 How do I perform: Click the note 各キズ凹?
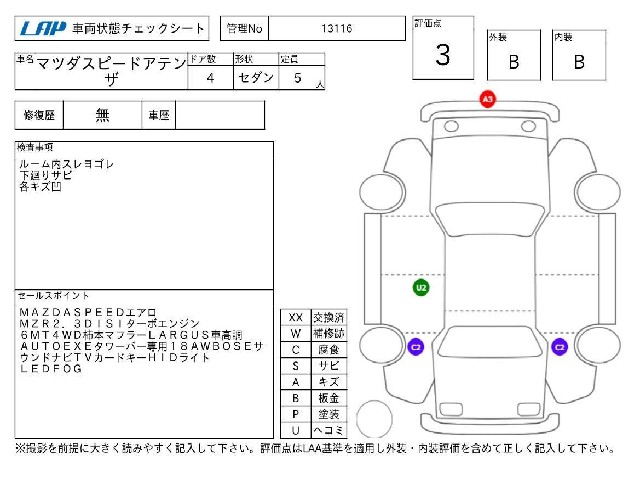pyautogui.click(x=40, y=187)
